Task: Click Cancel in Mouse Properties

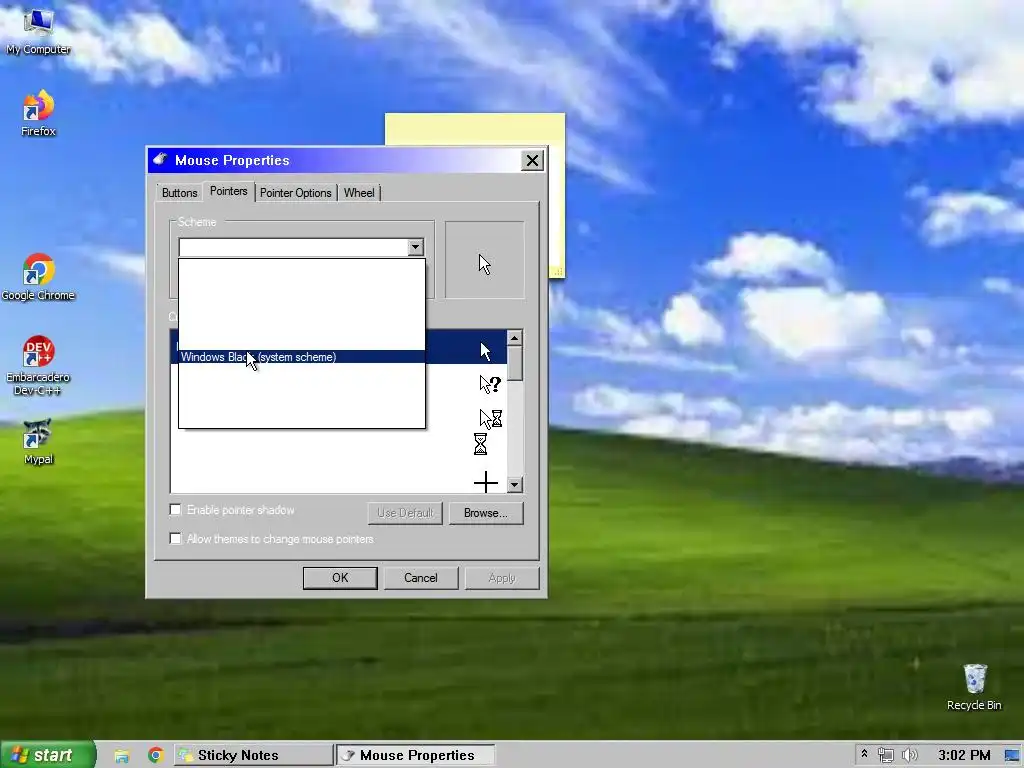Action: [x=421, y=577]
